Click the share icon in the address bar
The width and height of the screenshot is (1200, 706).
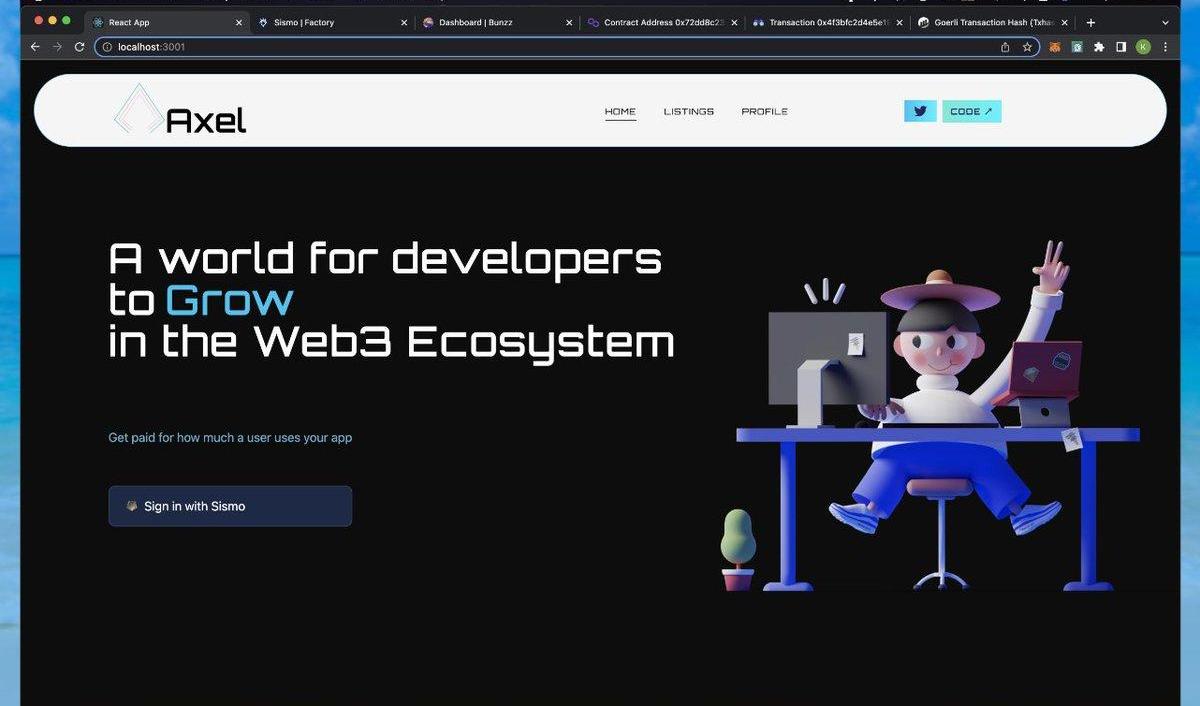(1005, 47)
